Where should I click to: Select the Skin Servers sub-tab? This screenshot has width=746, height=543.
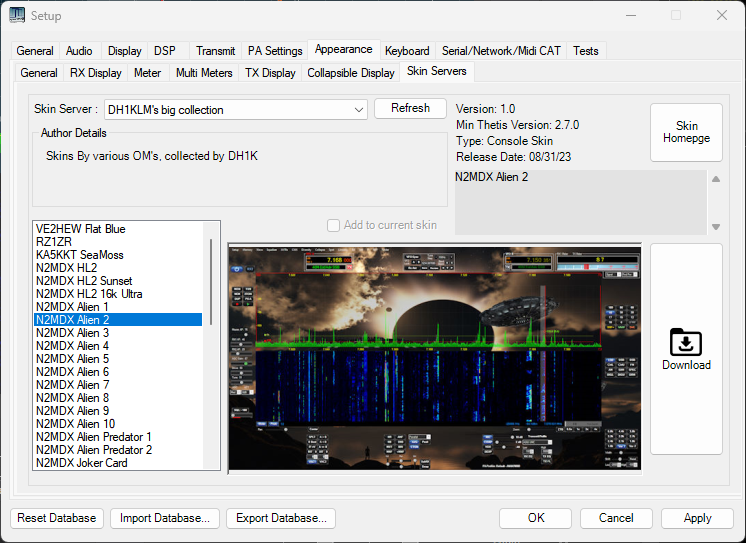tap(436, 71)
